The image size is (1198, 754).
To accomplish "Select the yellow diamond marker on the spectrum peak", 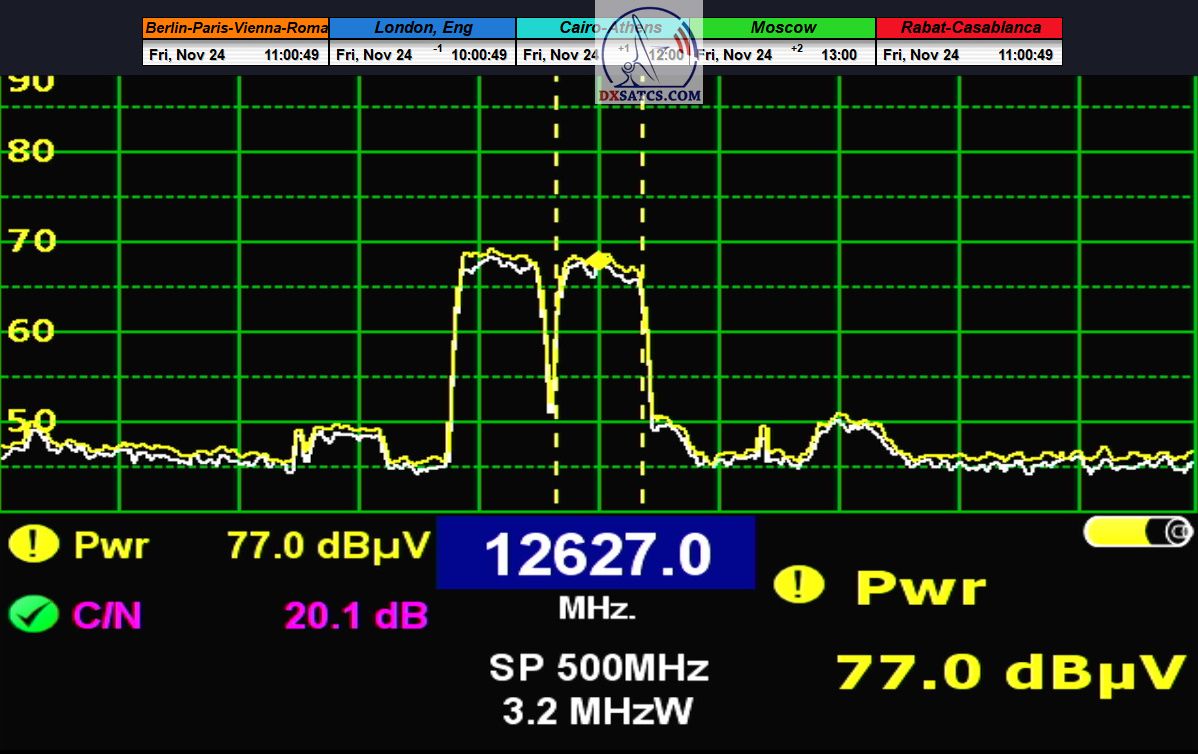I will pyautogui.click(x=597, y=260).
